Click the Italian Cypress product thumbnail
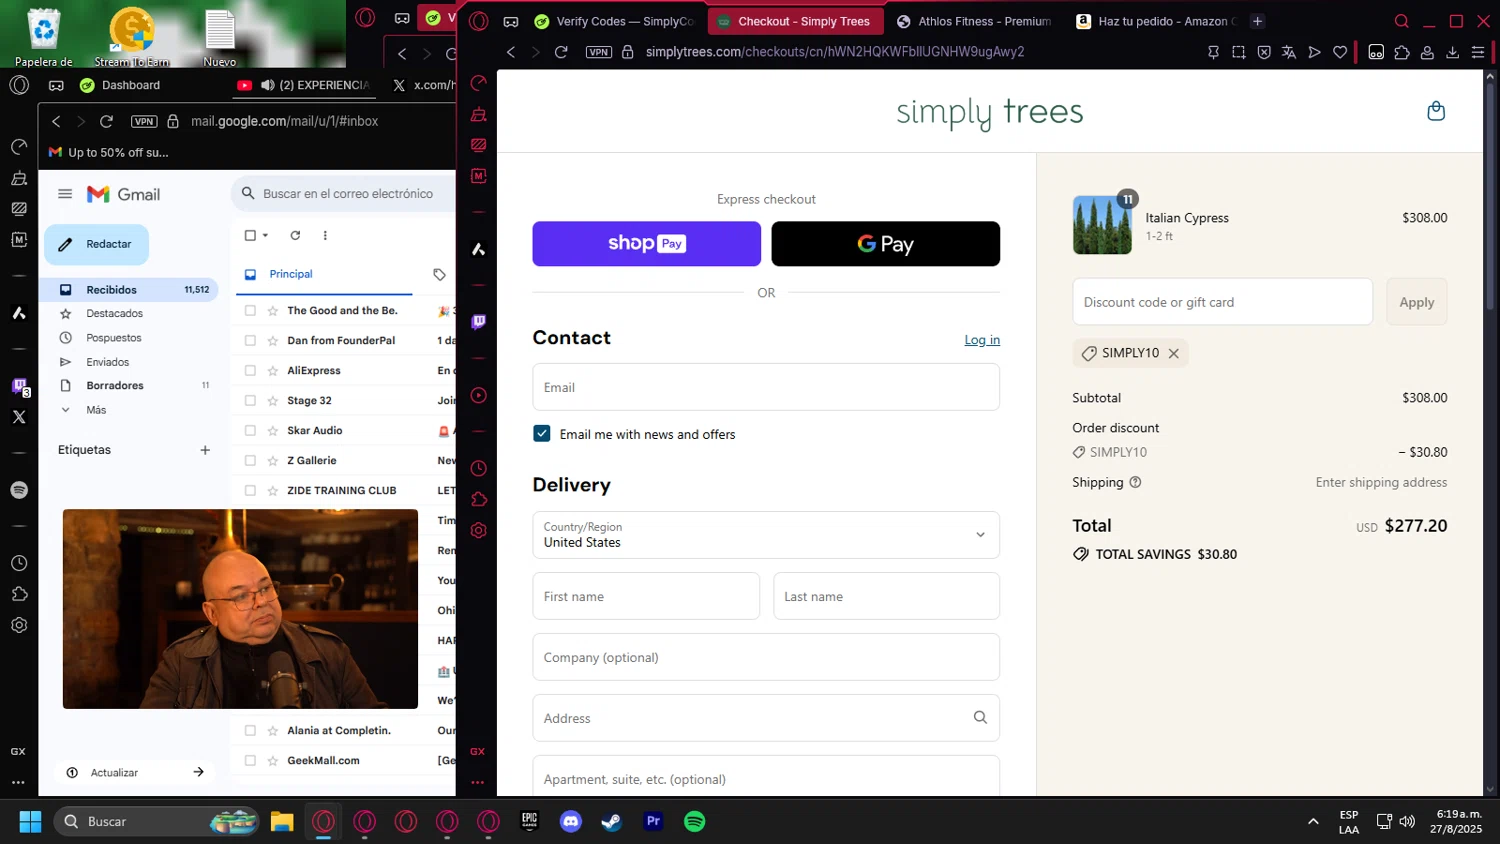This screenshot has height=844, width=1500. point(1102,225)
